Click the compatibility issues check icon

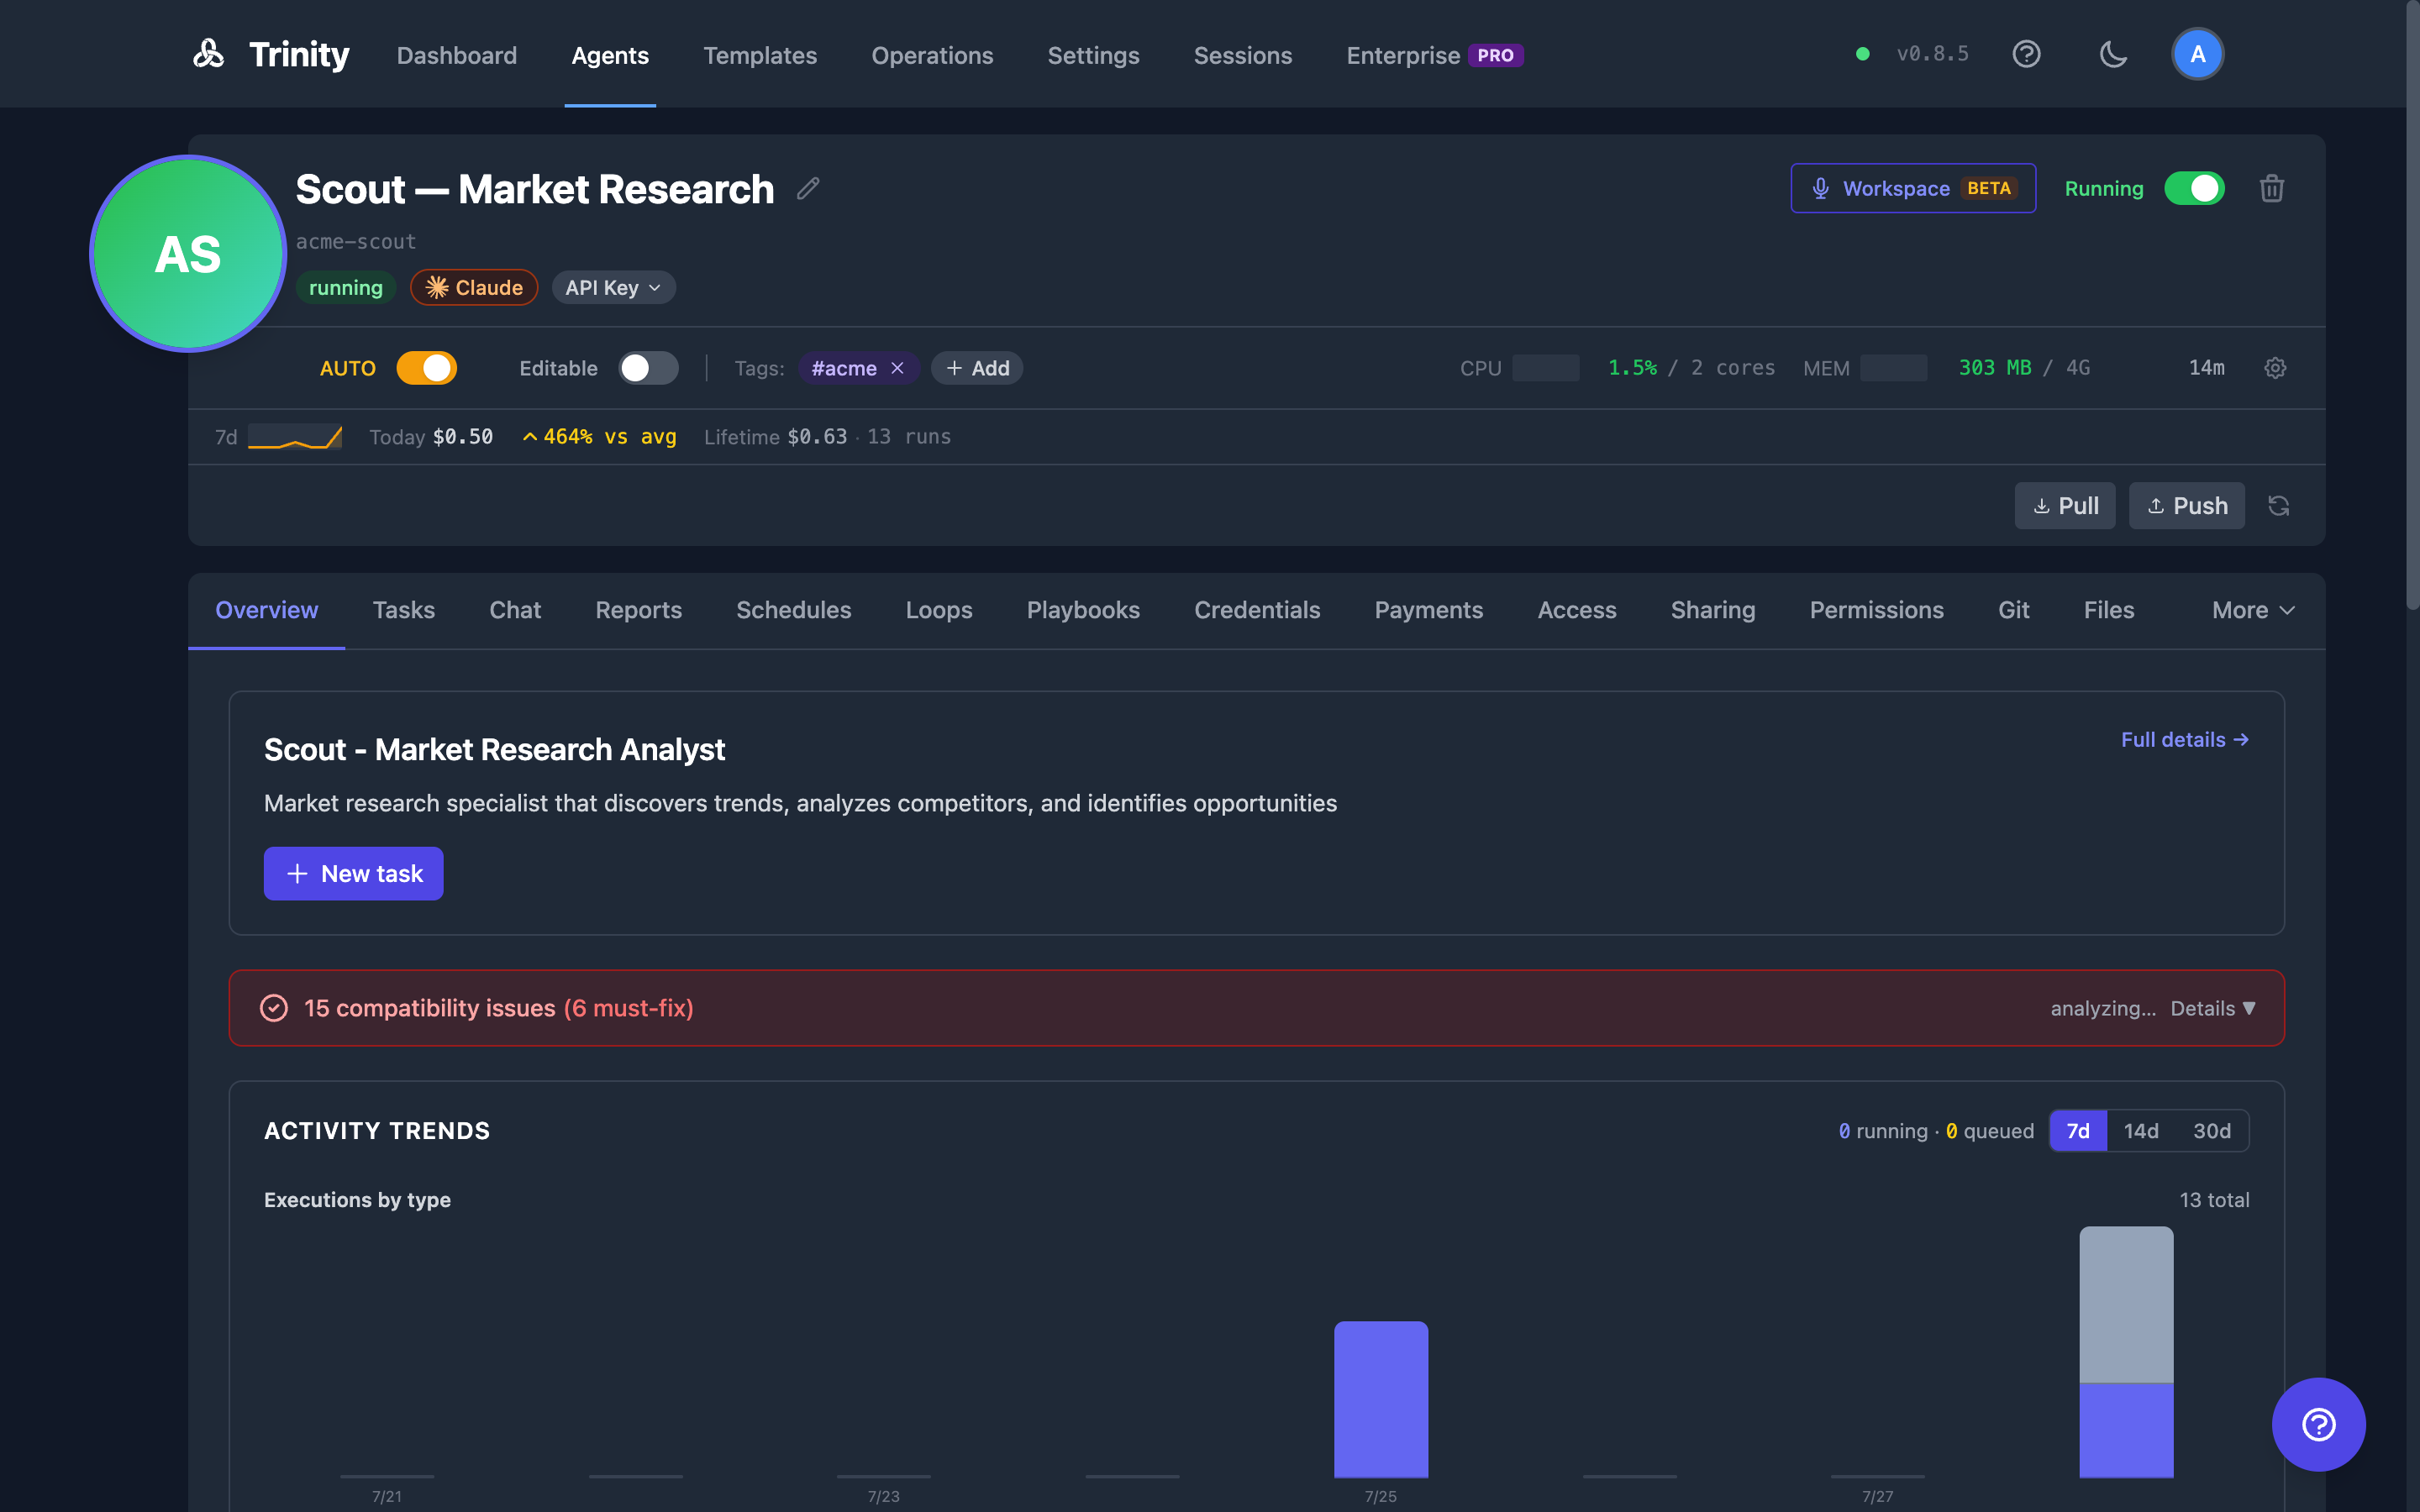pos(274,1008)
